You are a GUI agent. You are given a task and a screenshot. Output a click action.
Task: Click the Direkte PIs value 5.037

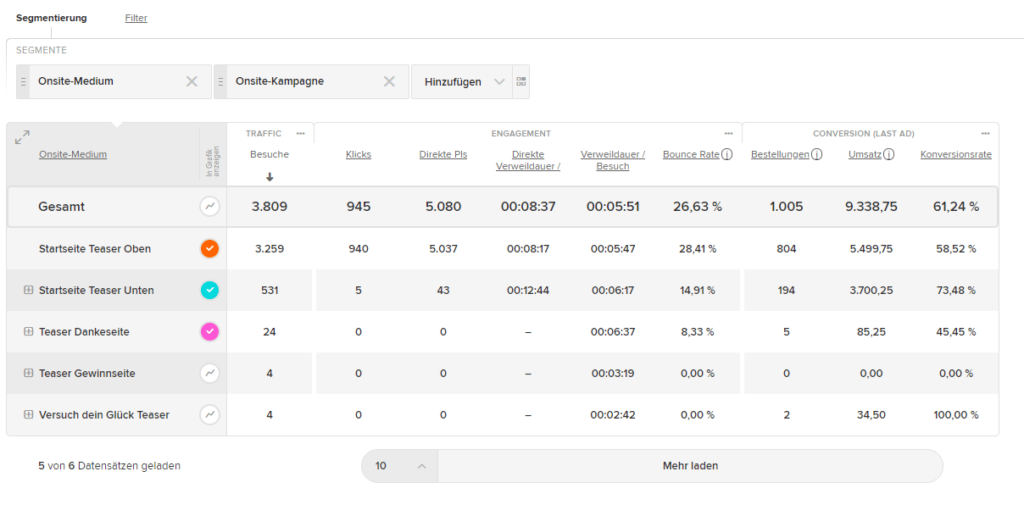(443, 249)
